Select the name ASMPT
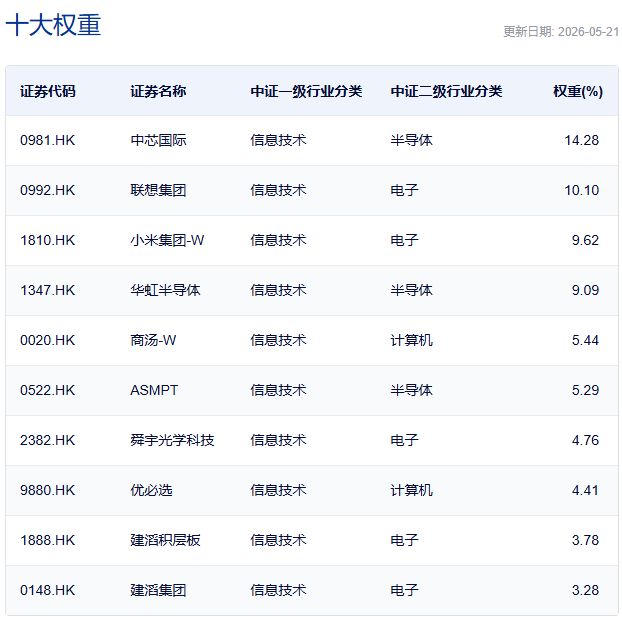The width and height of the screenshot is (622, 621). click(x=154, y=390)
